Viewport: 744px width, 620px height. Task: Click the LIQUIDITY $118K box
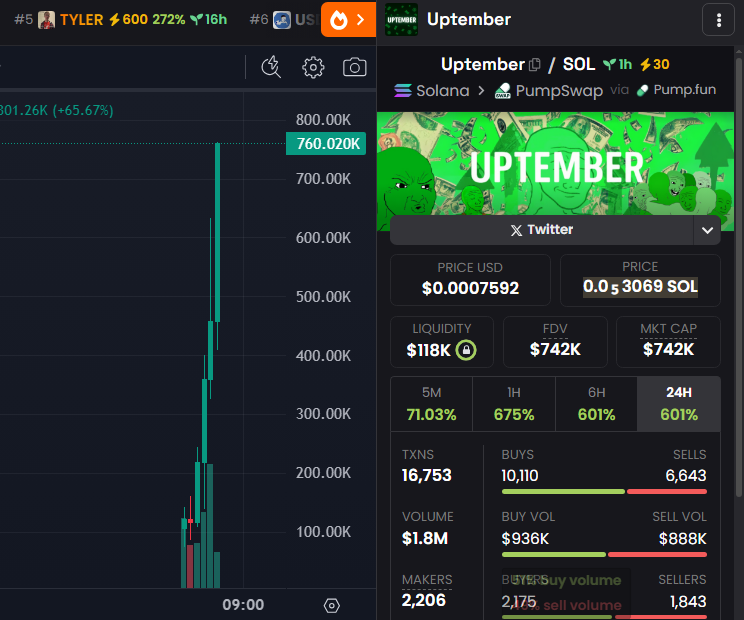tap(442, 342)
